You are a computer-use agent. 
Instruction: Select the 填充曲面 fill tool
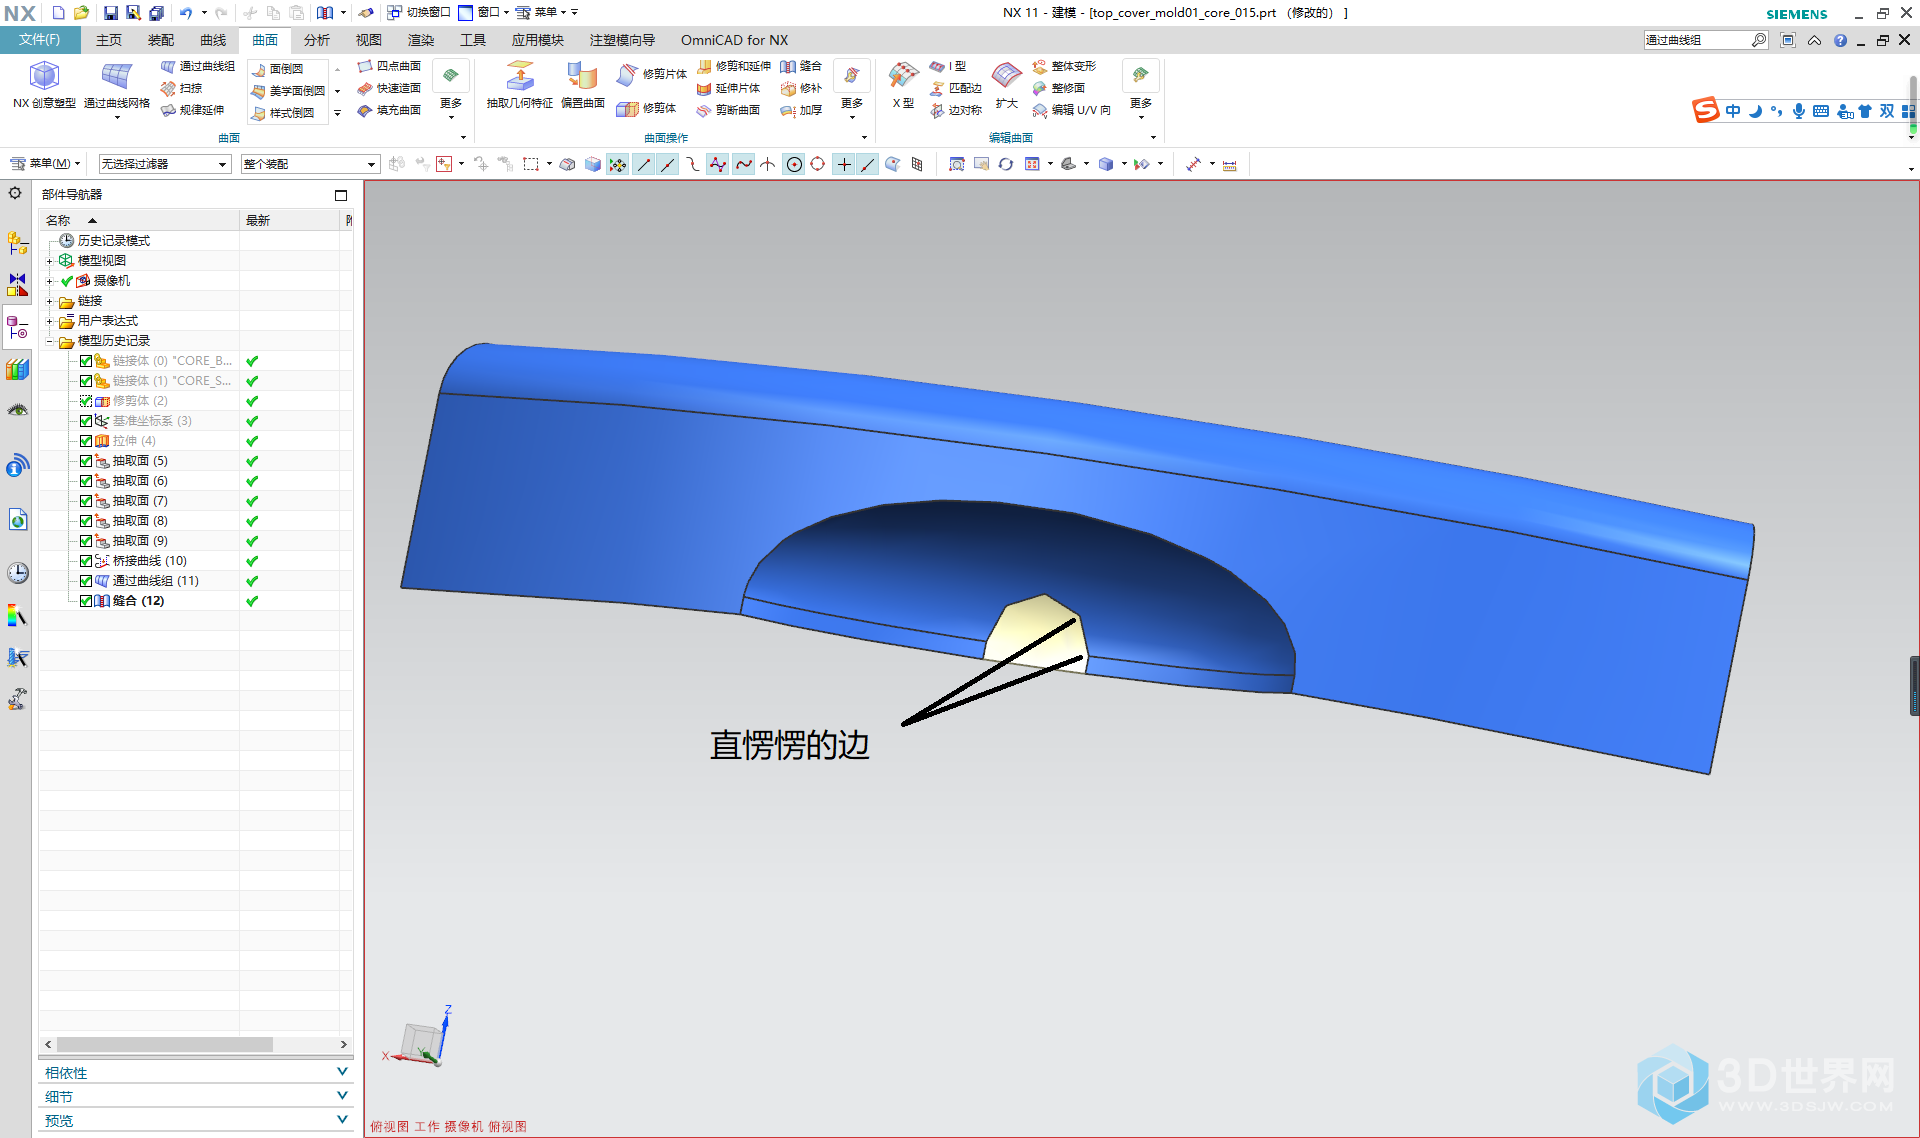(389, 110)
